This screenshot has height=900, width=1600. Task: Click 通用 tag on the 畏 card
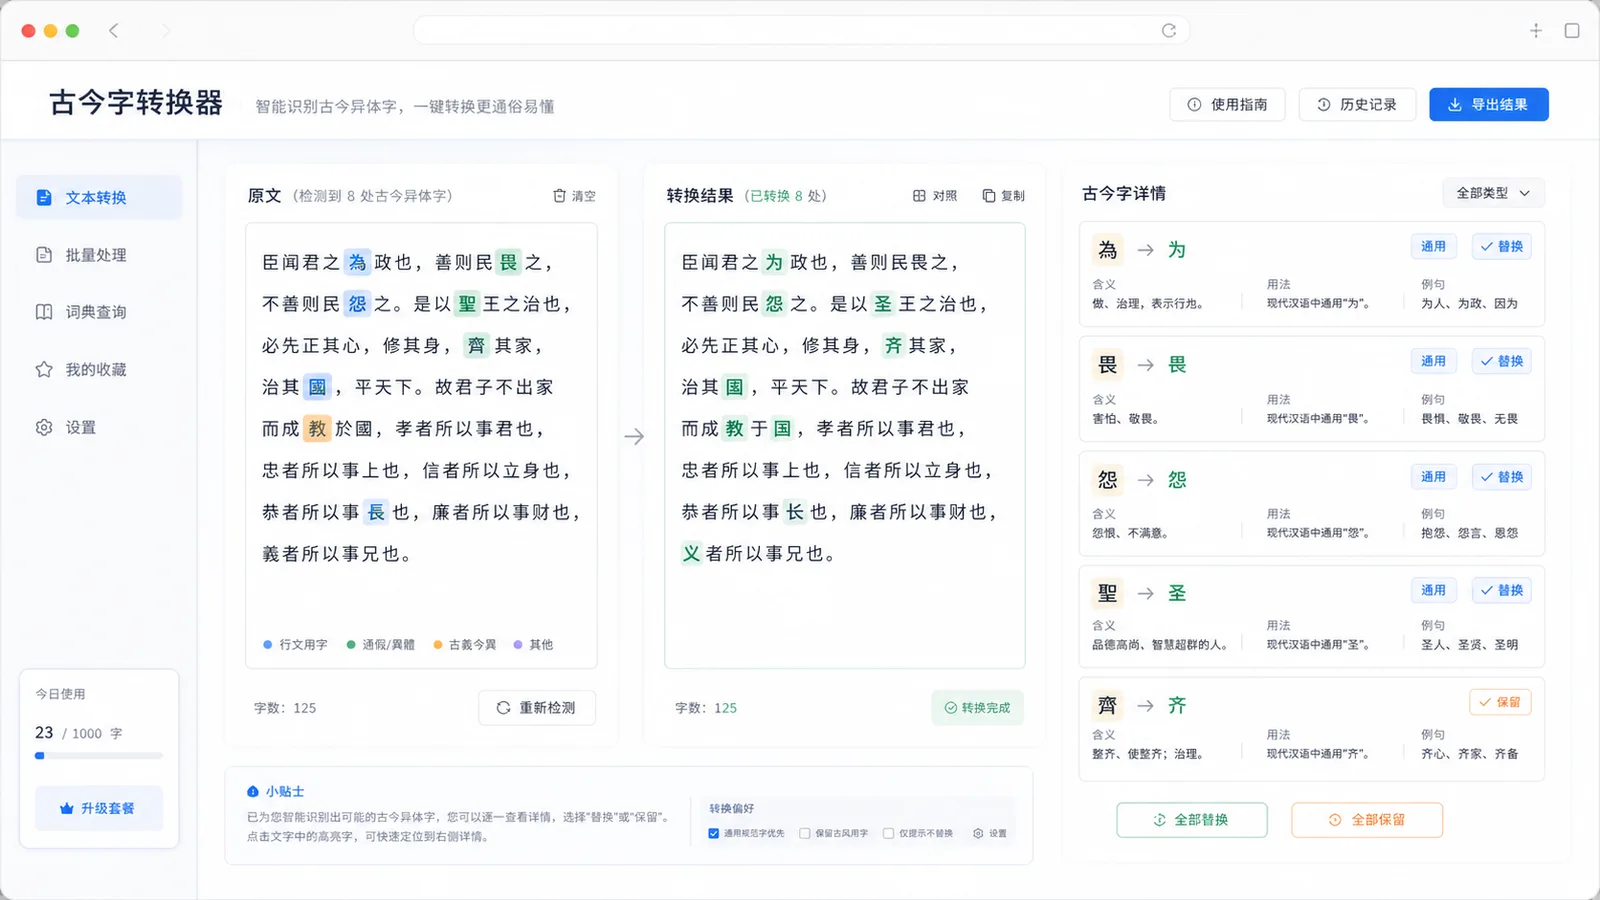tap(1433, 361)
